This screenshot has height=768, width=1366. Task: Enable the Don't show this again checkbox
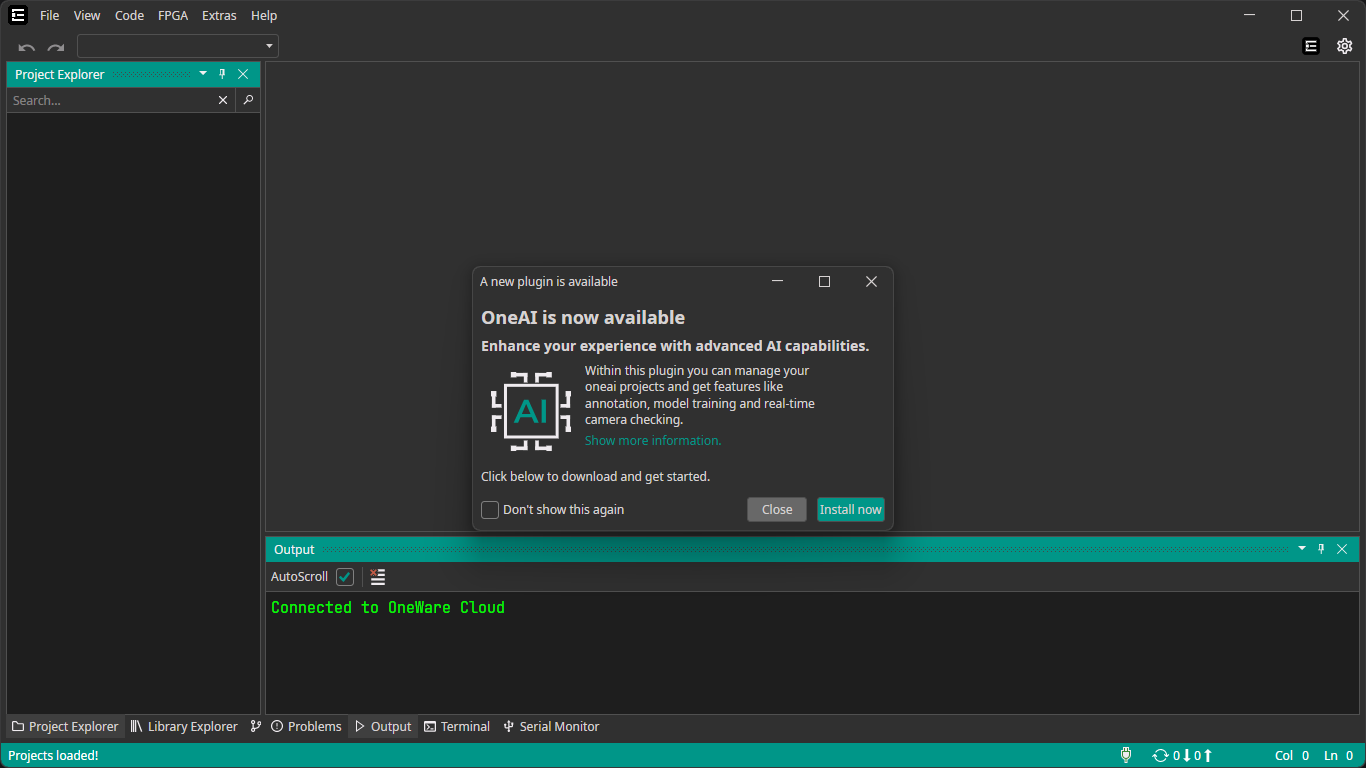[490, 510]
